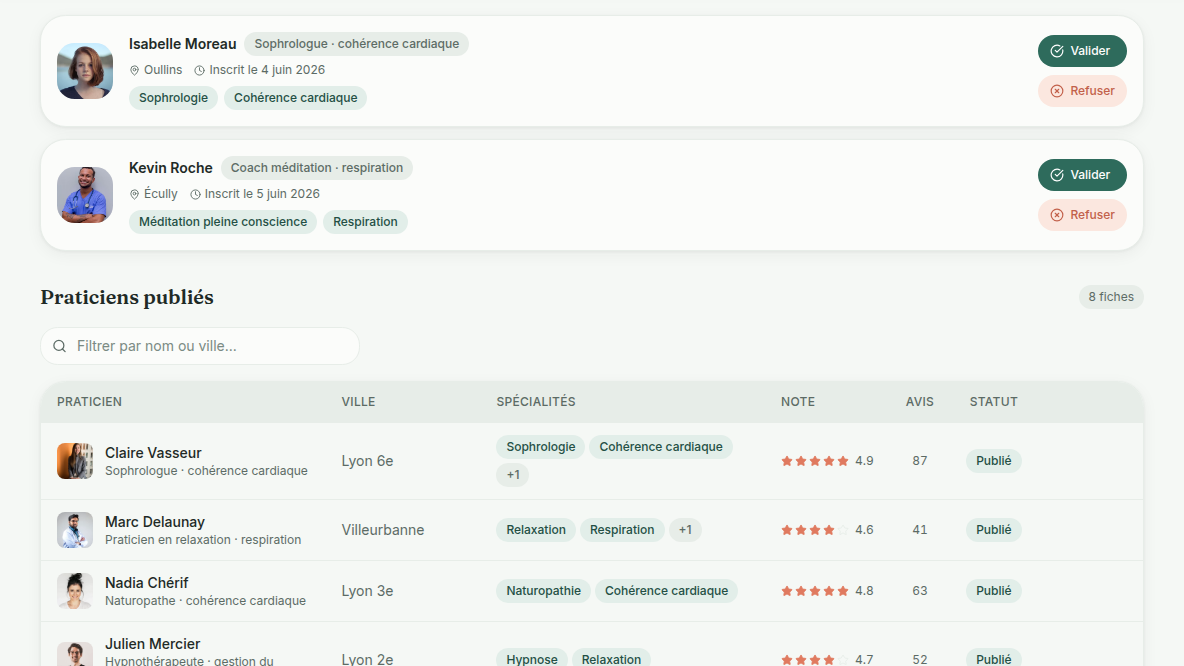The image size is (1184, 666).
Task: Open Isabelle Moreau's profile photo
Action: [85, 71]
